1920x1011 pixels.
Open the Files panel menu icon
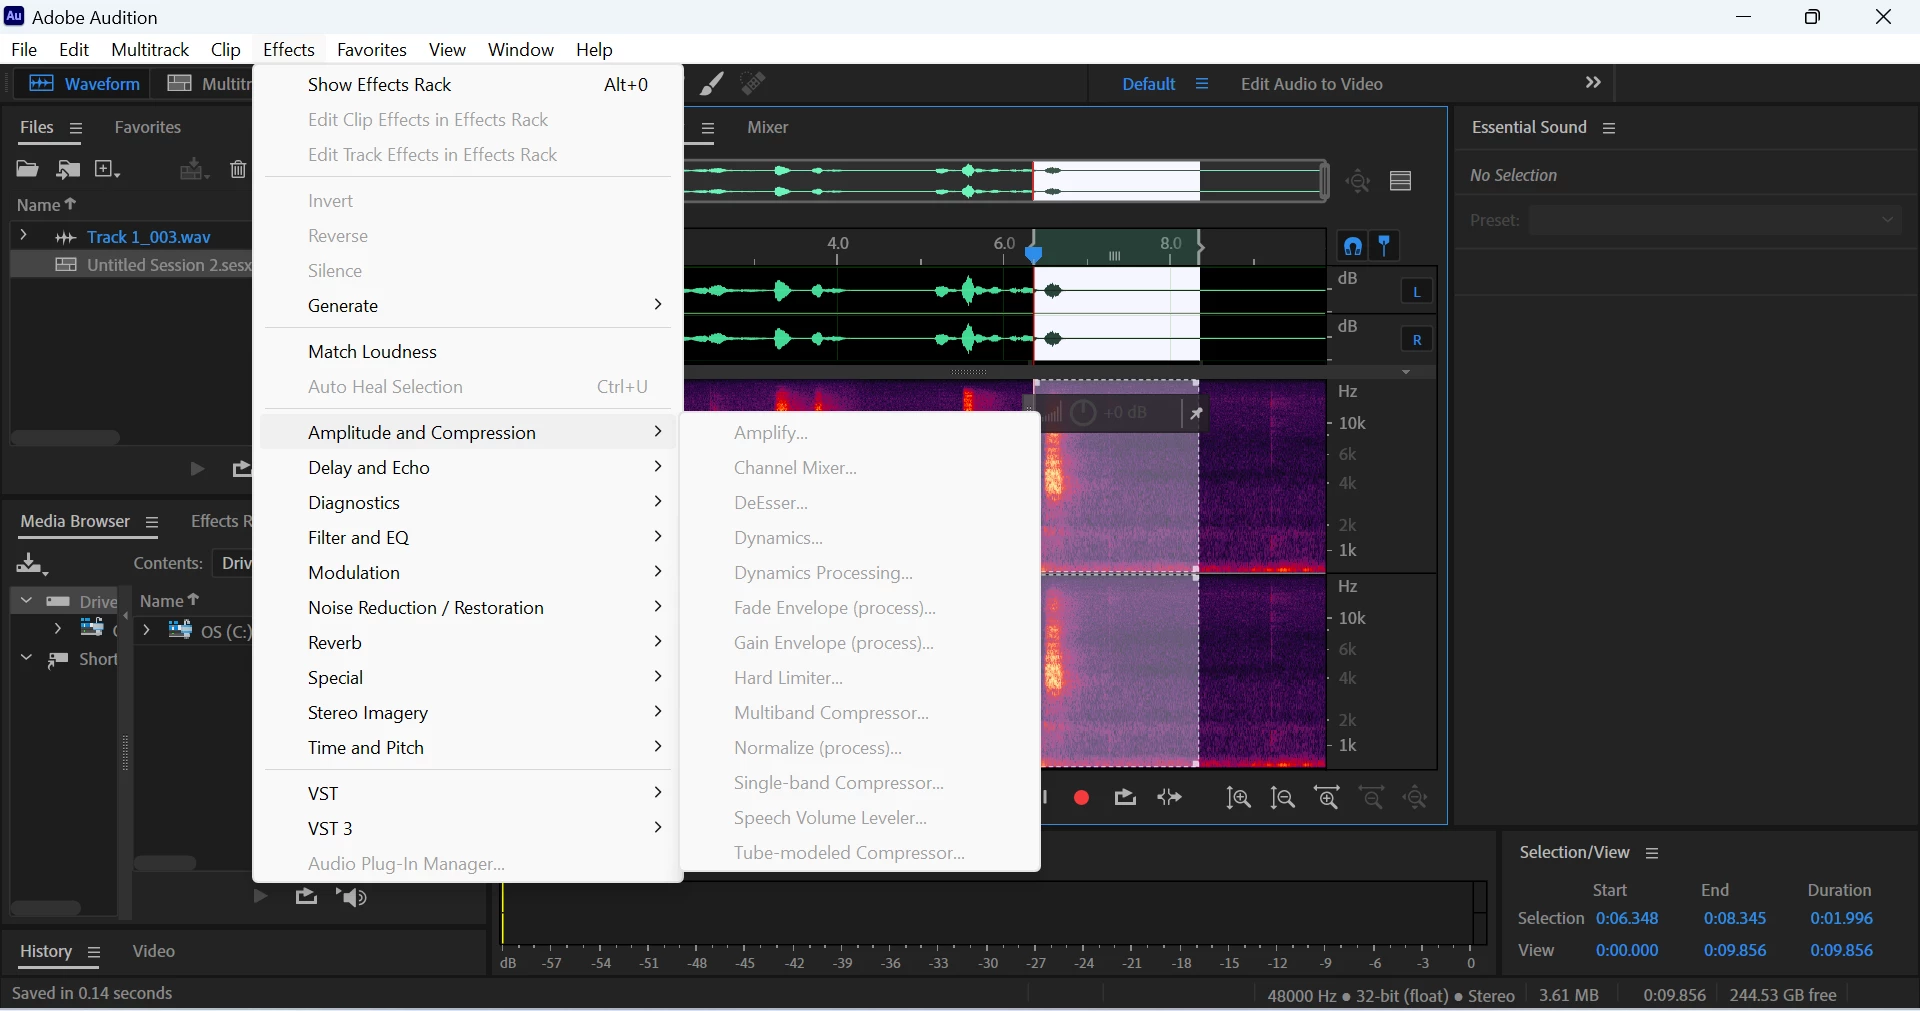click(x=76, y=129)
